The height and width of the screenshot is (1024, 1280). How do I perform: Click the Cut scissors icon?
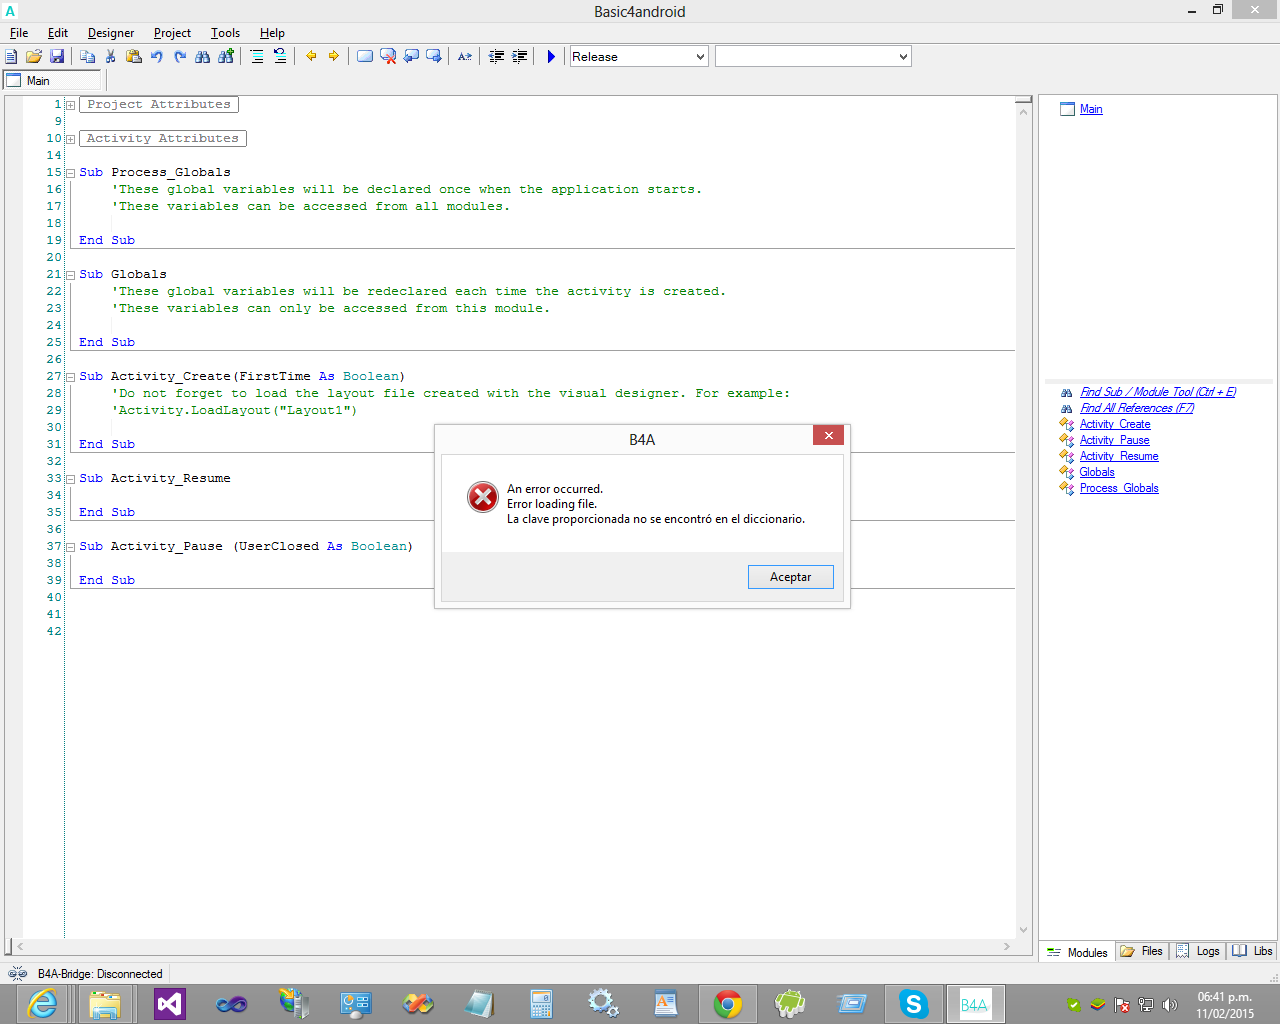[110, 57]
